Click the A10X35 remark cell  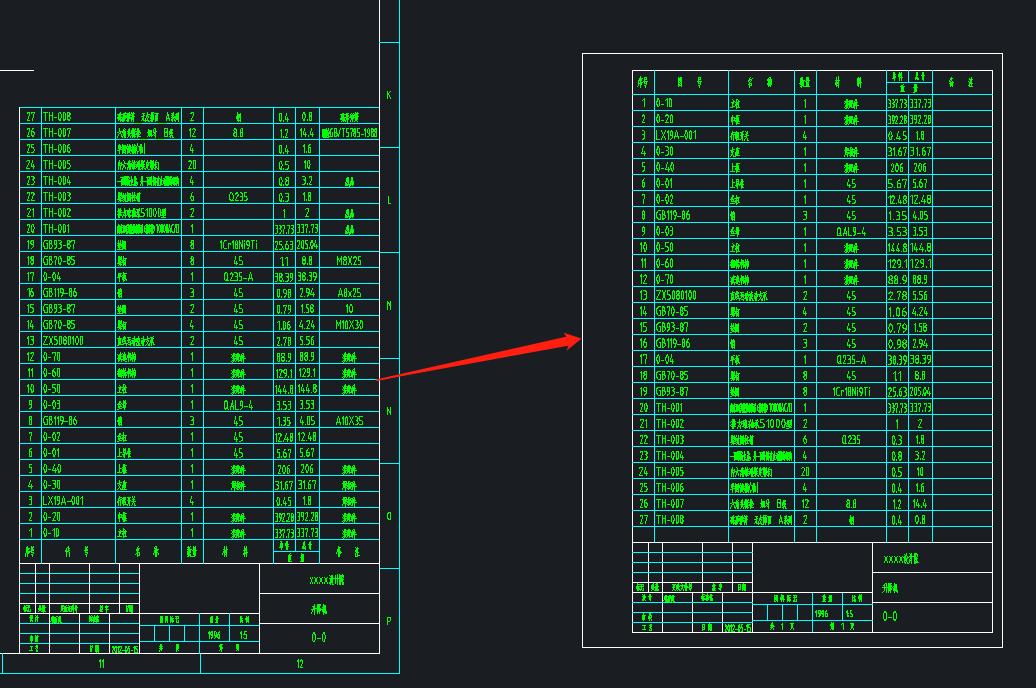(349, 421)
